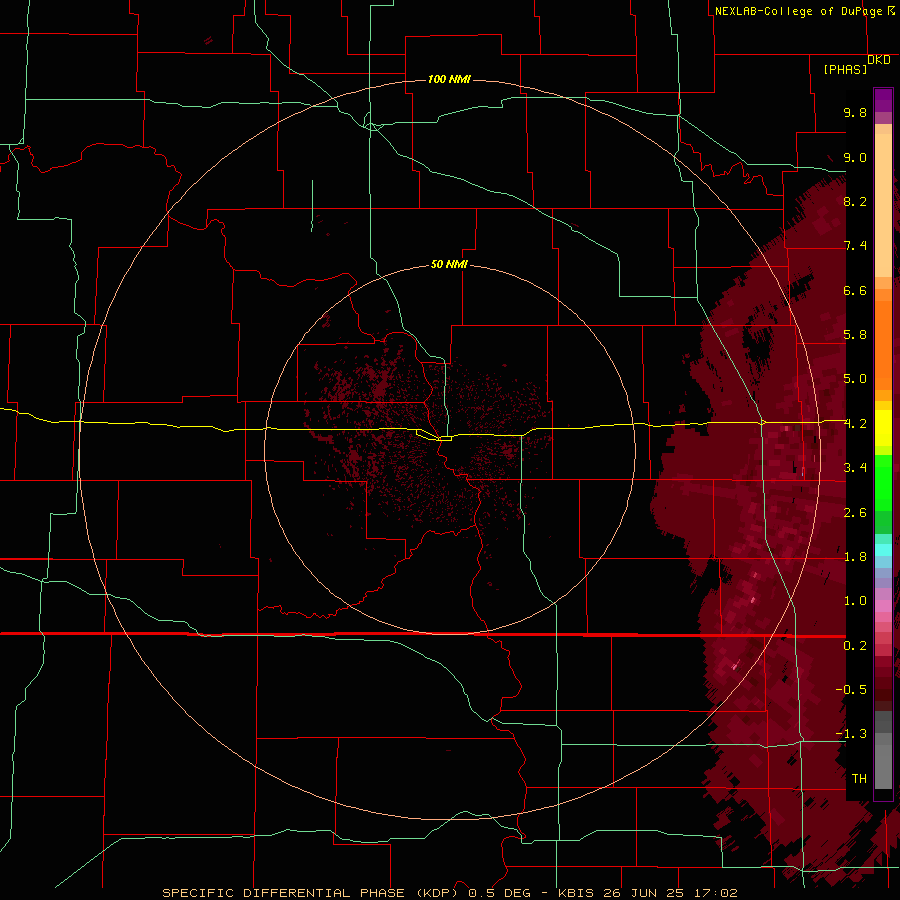Select the 50 NMI range ring label

[x=449, y=264]
